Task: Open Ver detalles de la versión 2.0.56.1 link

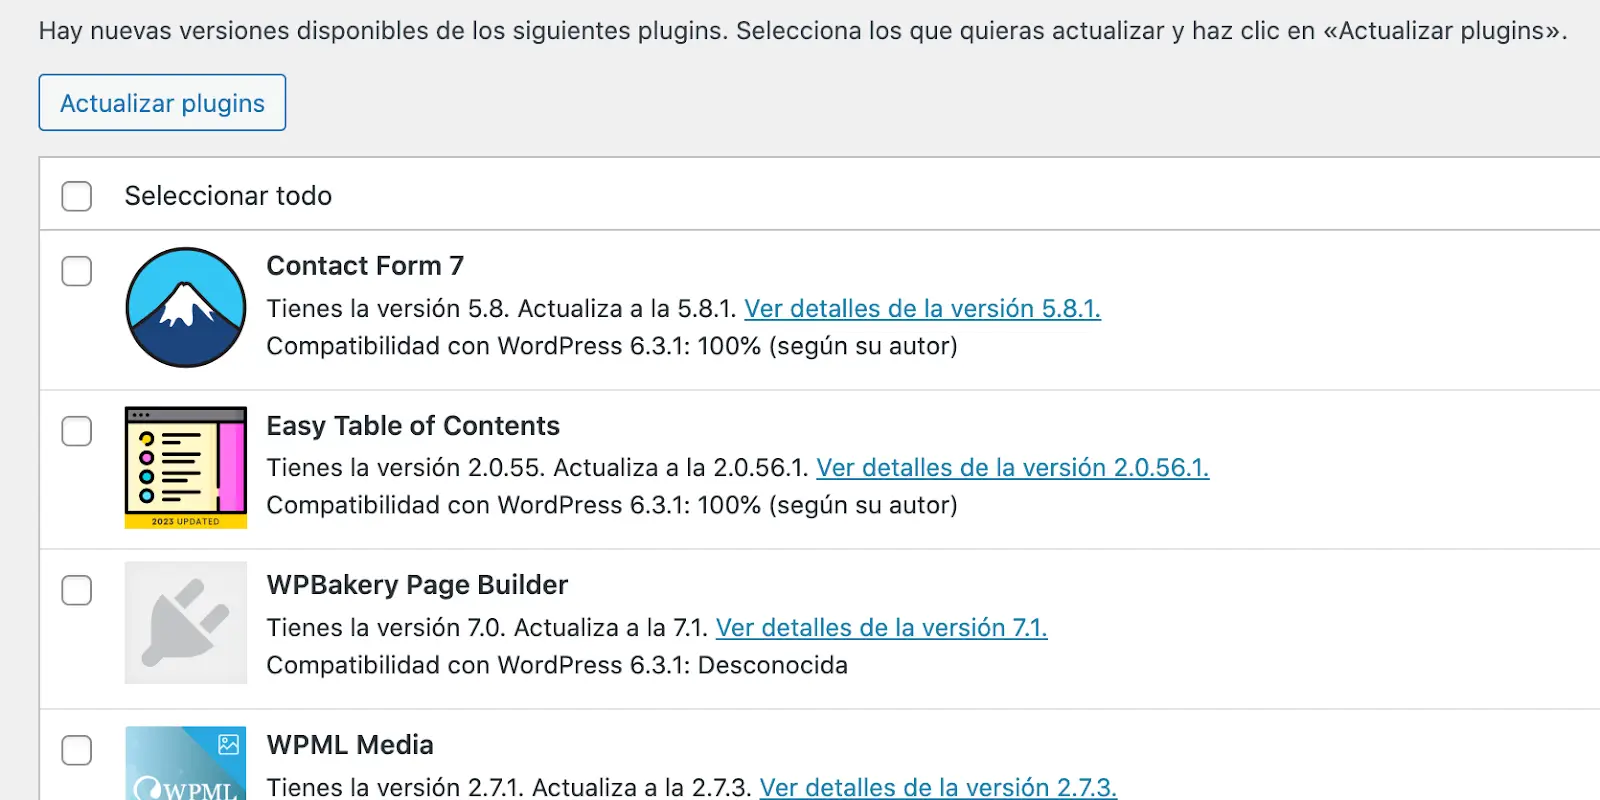Action: click(x=1013, y=468)
